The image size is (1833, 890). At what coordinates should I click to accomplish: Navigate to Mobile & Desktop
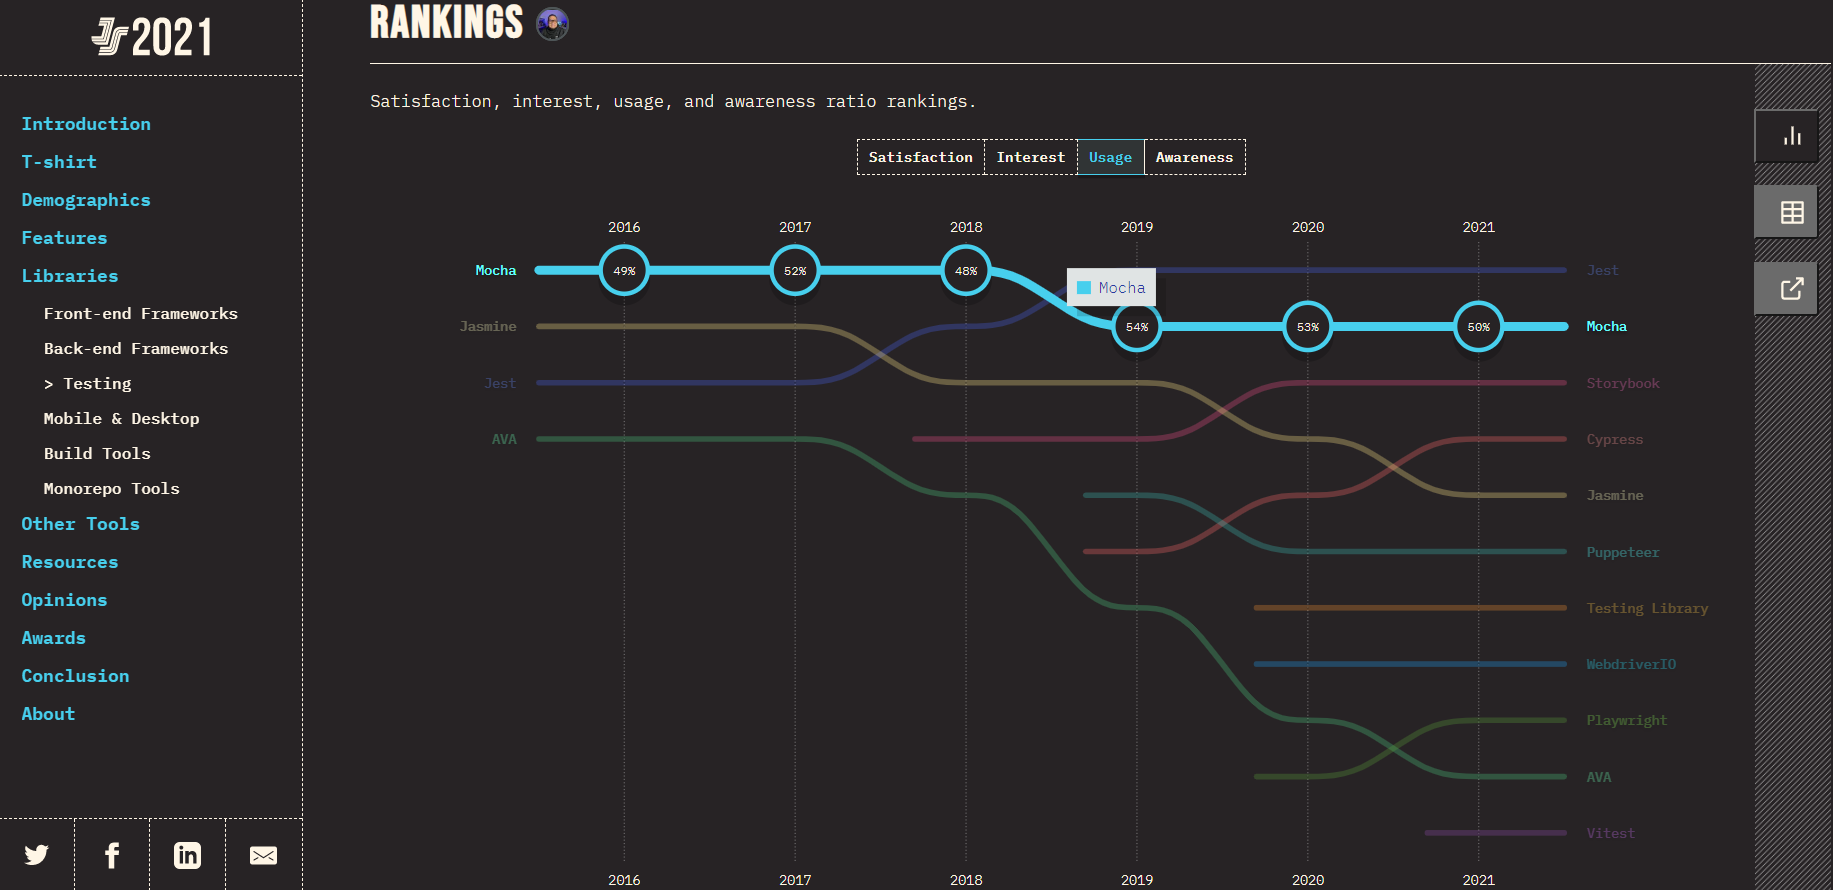point(121,419)
